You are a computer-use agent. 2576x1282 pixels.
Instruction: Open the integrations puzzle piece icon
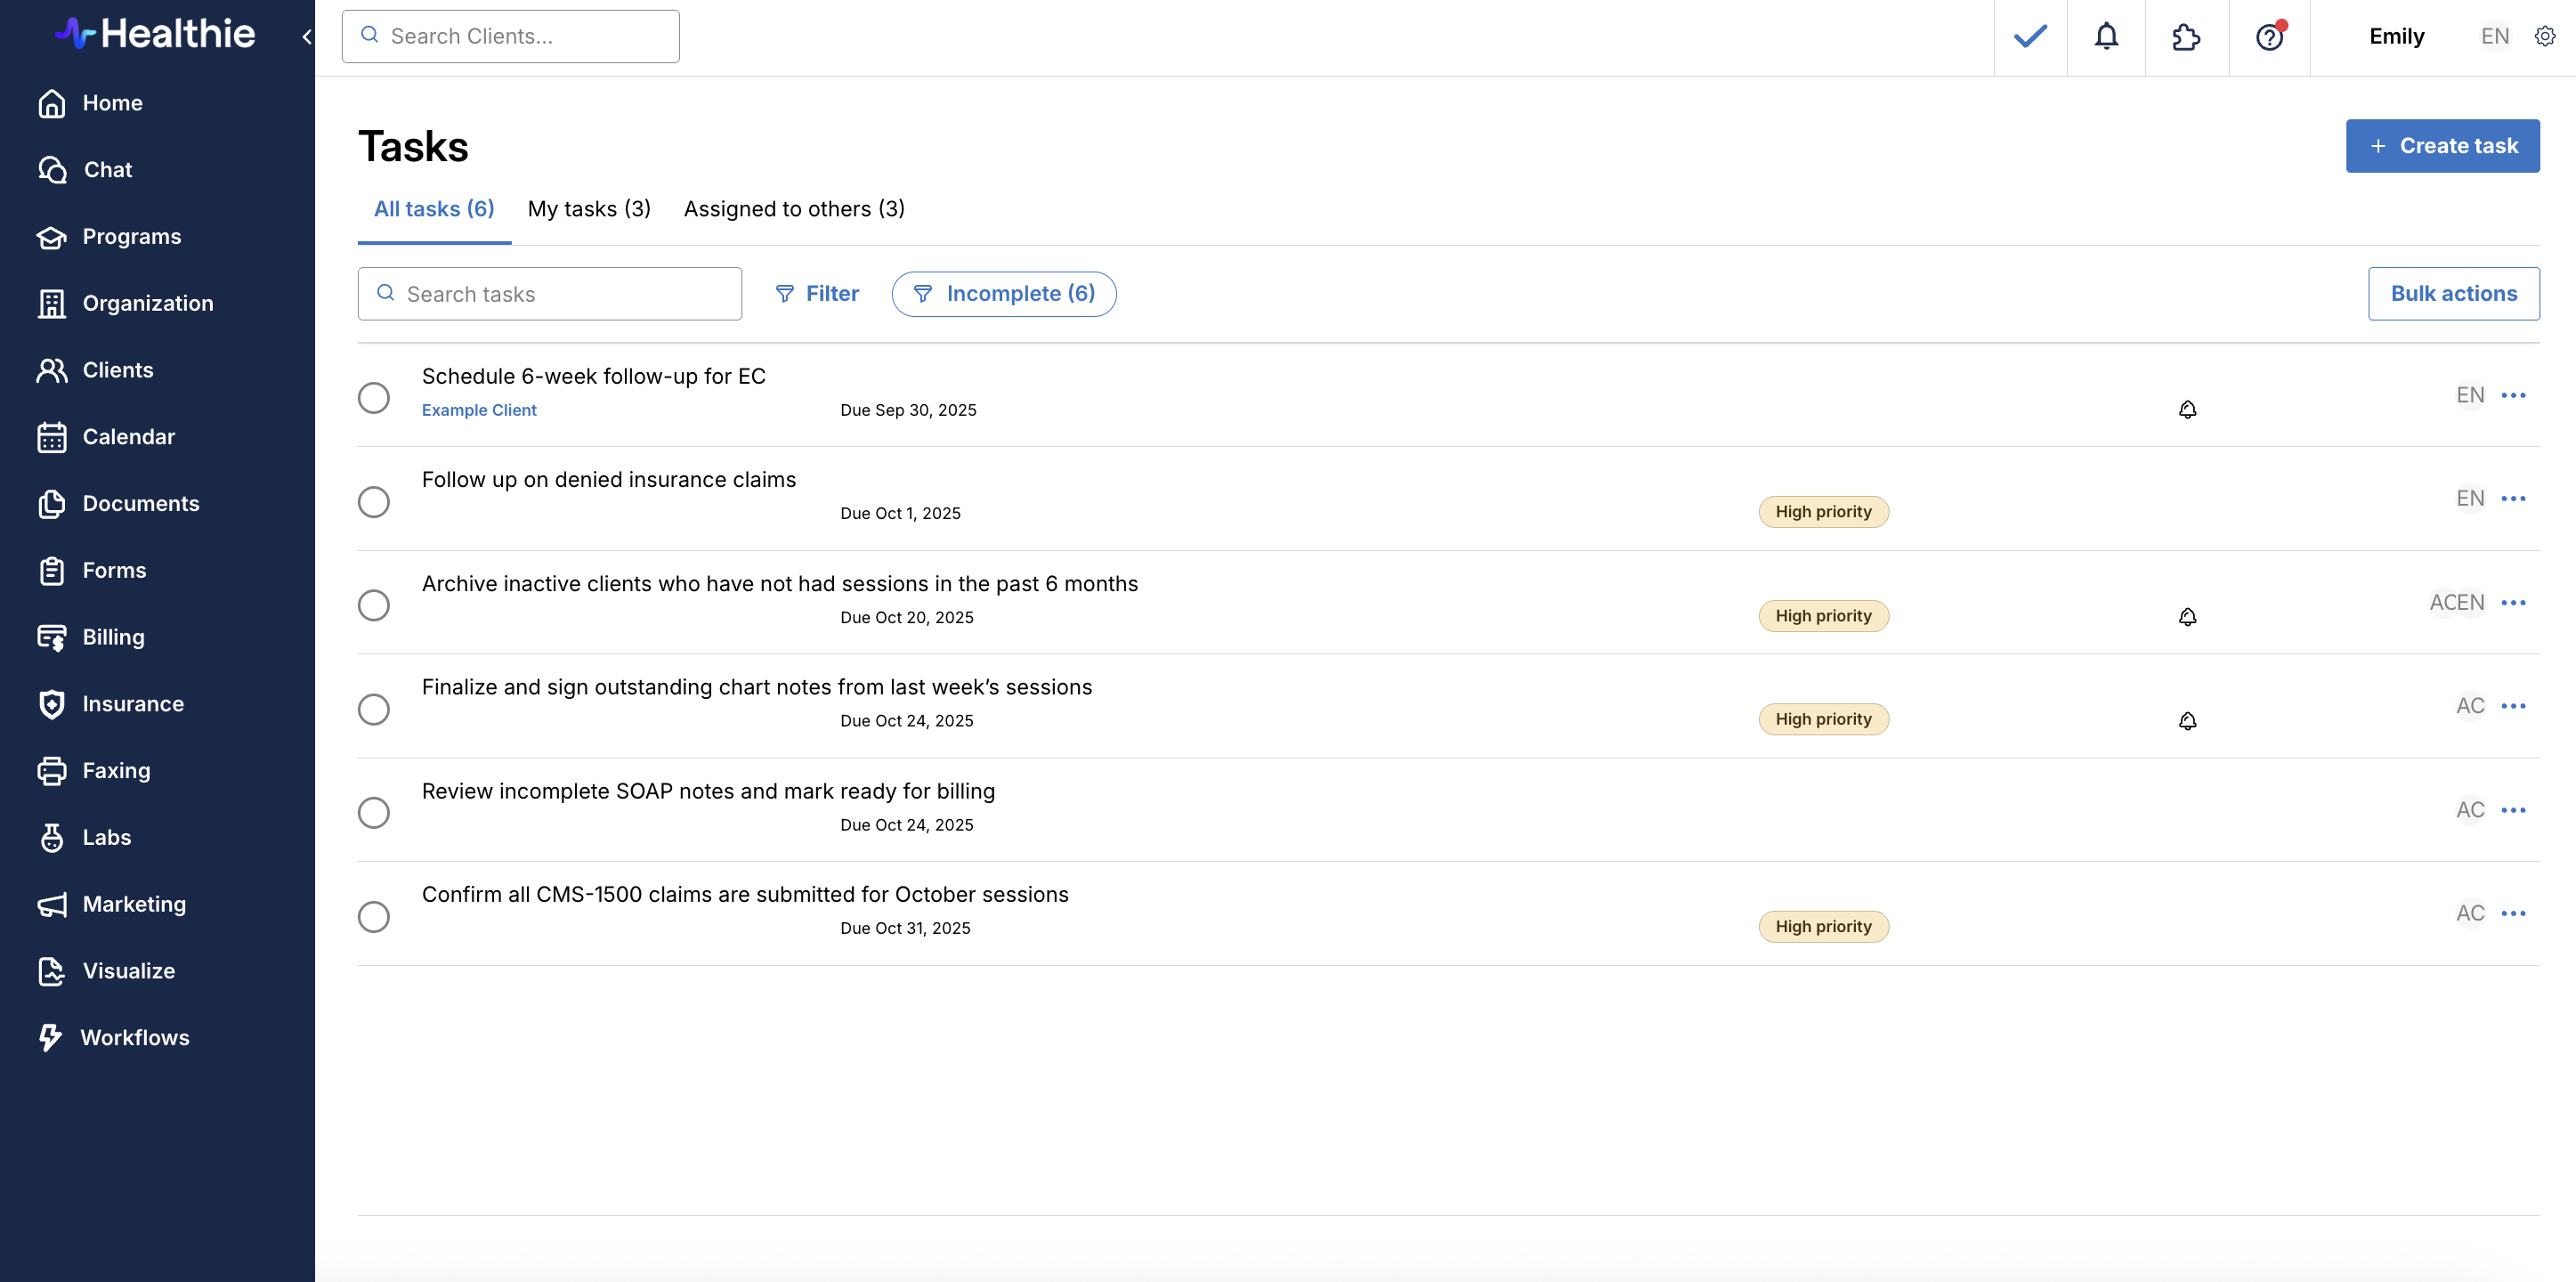[x=2186, y=37]
